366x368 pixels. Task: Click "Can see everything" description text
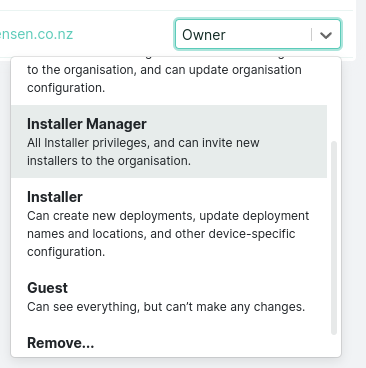pos(166,307)
